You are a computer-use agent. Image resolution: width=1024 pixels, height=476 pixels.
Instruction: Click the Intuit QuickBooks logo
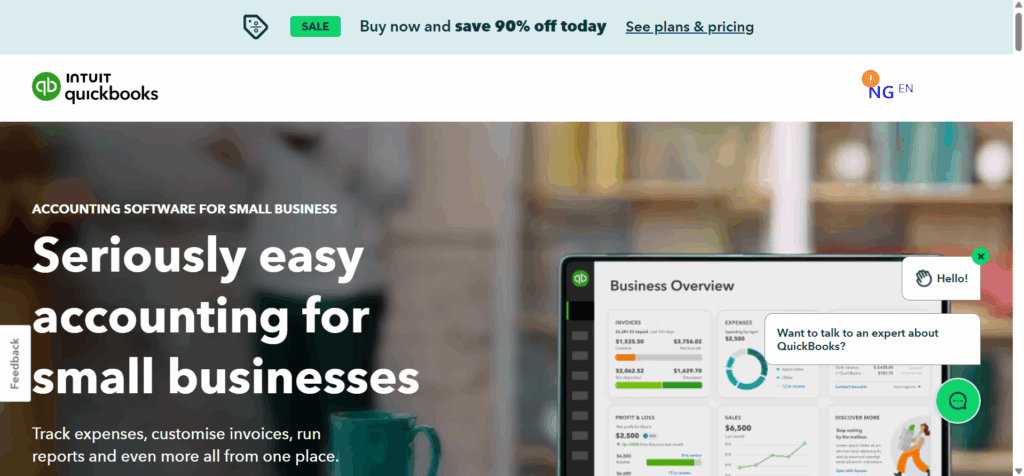[95, 87]
